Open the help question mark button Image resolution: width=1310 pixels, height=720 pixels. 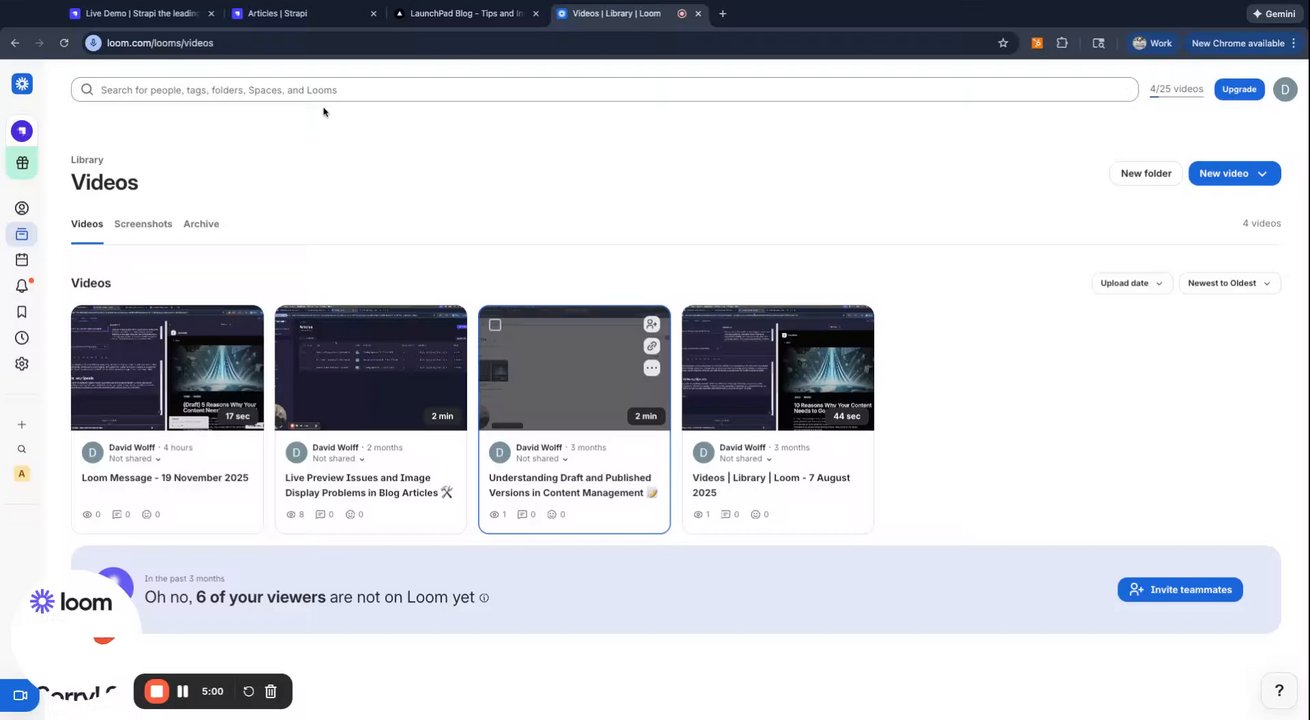pyautogui.click(x=1279, y=690)
